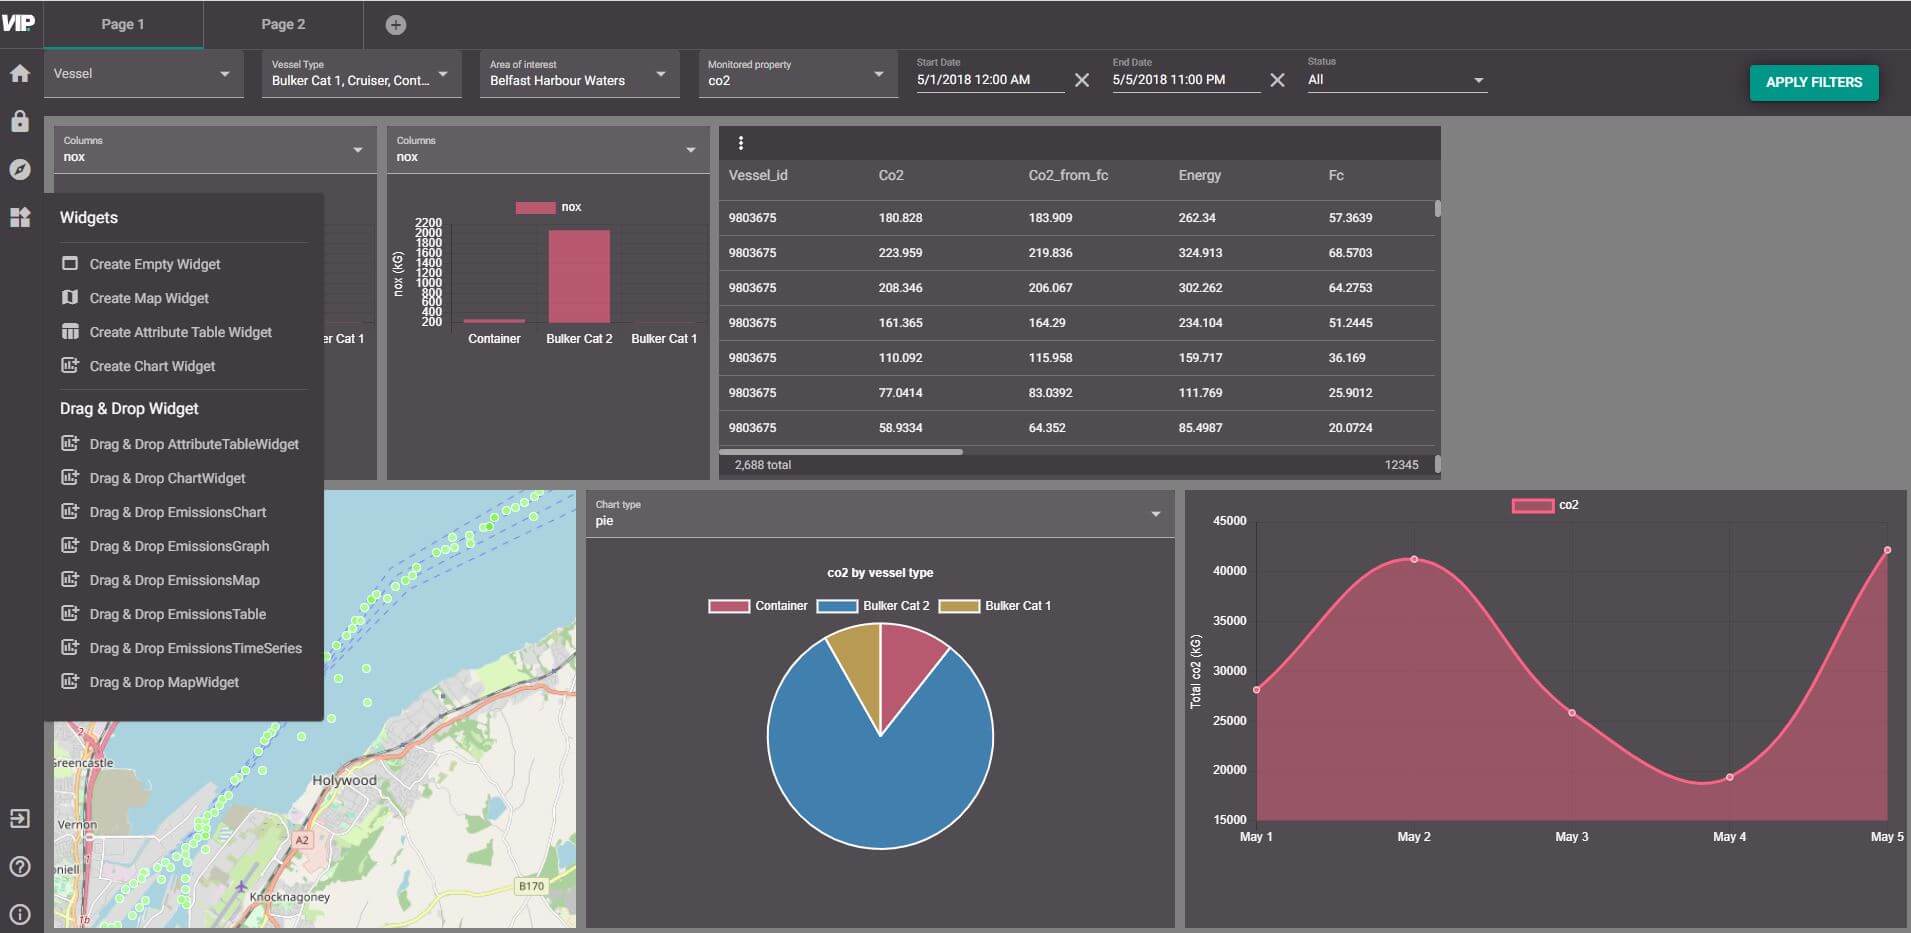Image resolution: width=1911 pixels, height=933 pixels.
Task: Click the lock icon on the left sidebar
Action: pos(19,120)
